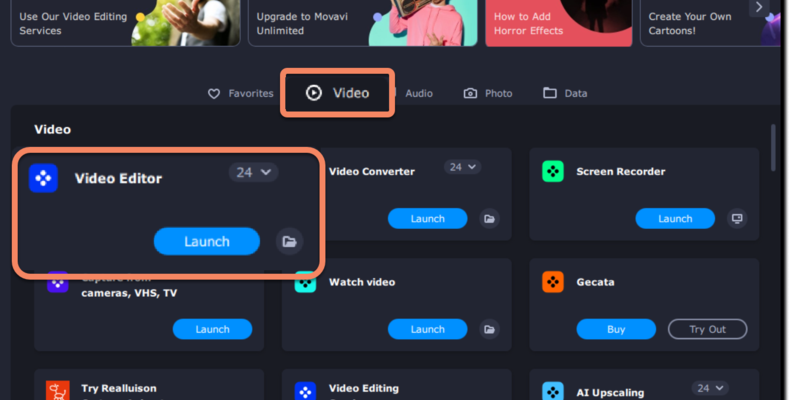Launch capture from cameras, VHS, TV

tap(212, 329)
